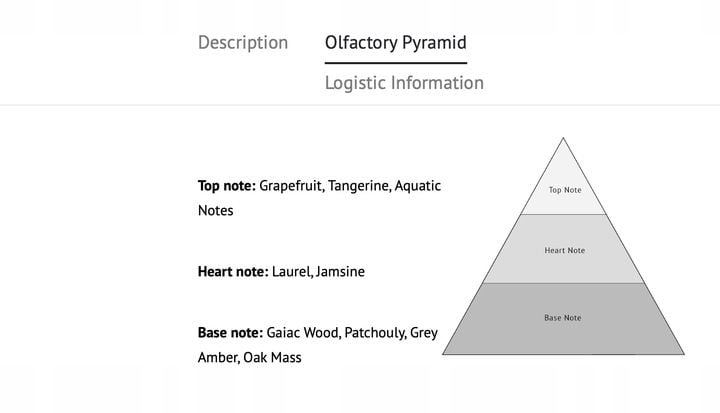Screen dimensions: 720x413
Task: Click 'Notes' on the top note's second line
Action: (x=216, y=211)
